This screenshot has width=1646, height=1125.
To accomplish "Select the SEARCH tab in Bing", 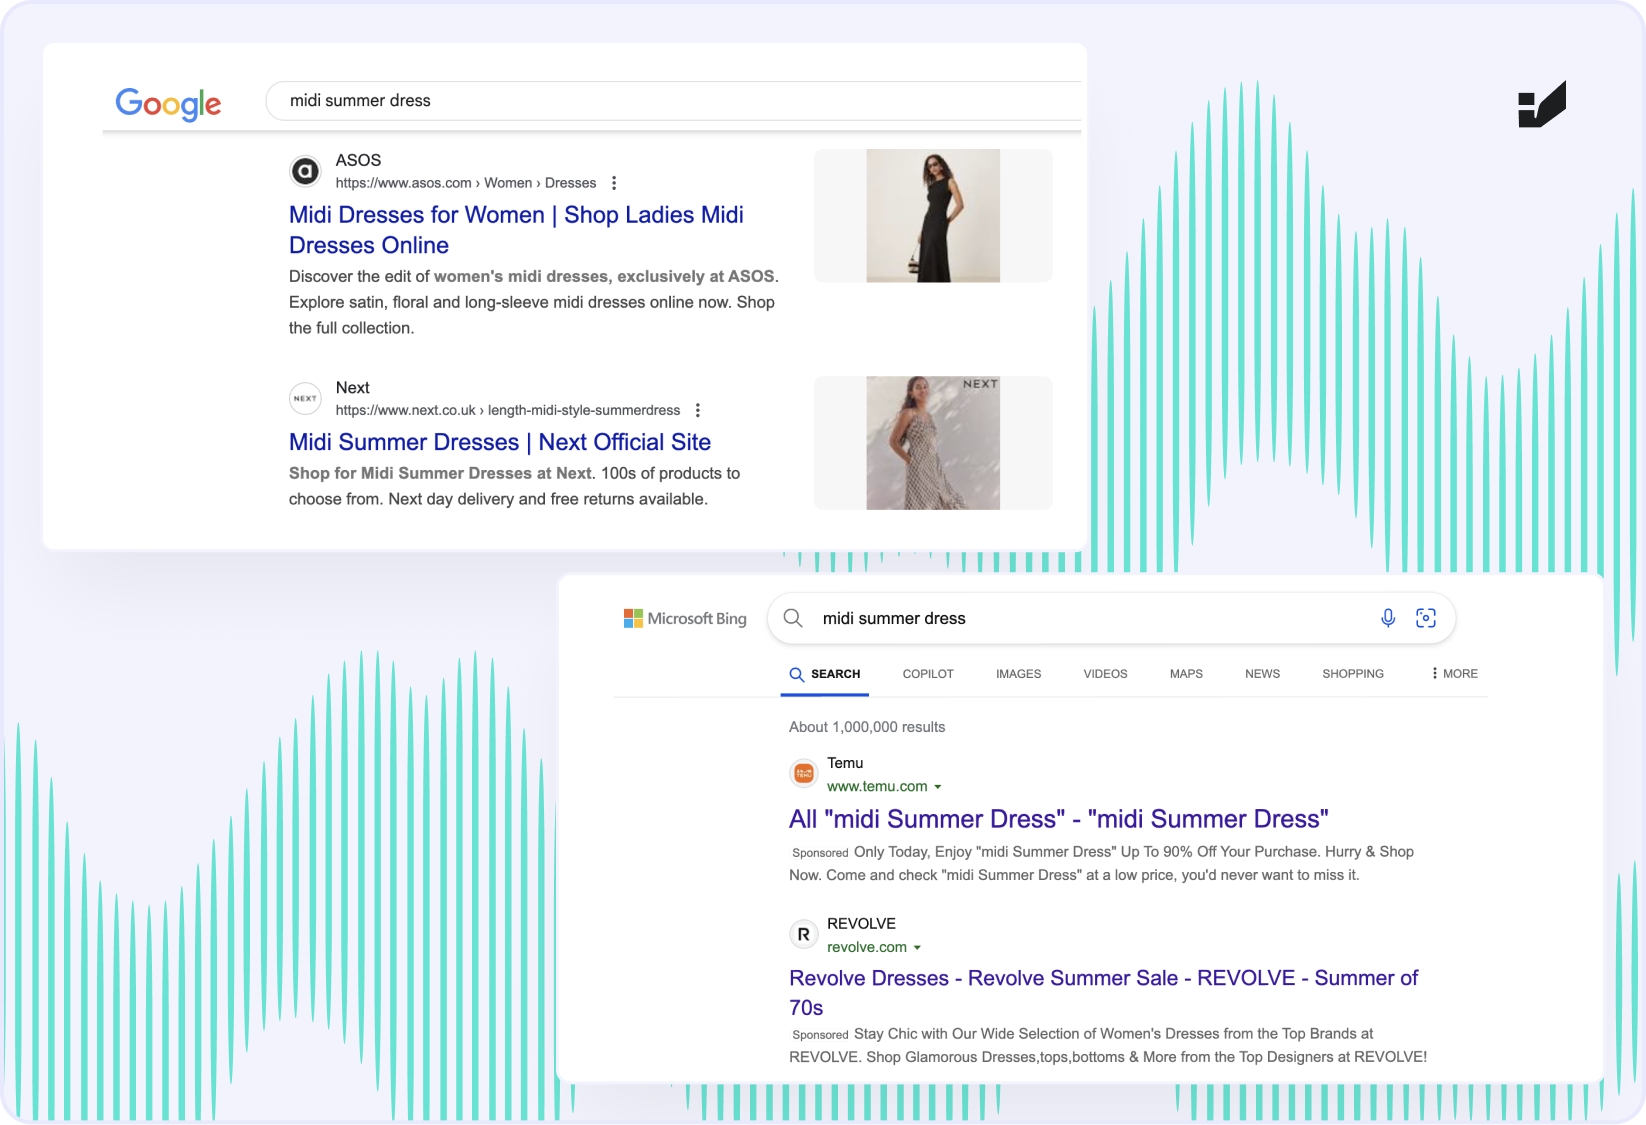I will coord(825,674).
